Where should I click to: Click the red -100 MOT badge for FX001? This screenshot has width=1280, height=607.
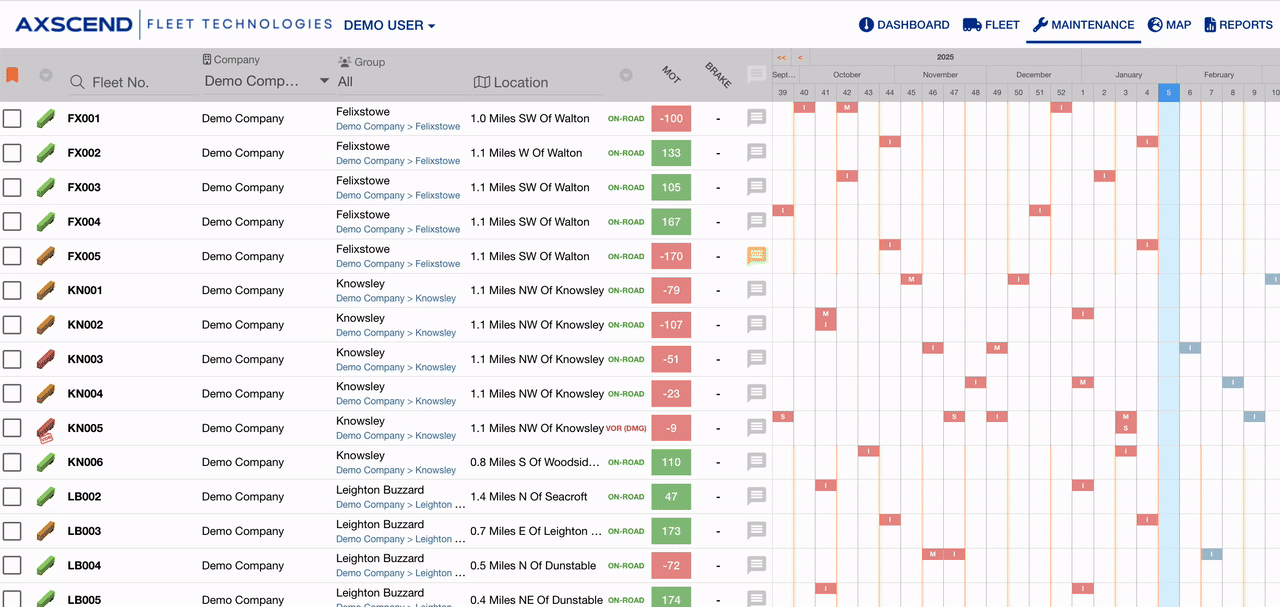[671, 118]
